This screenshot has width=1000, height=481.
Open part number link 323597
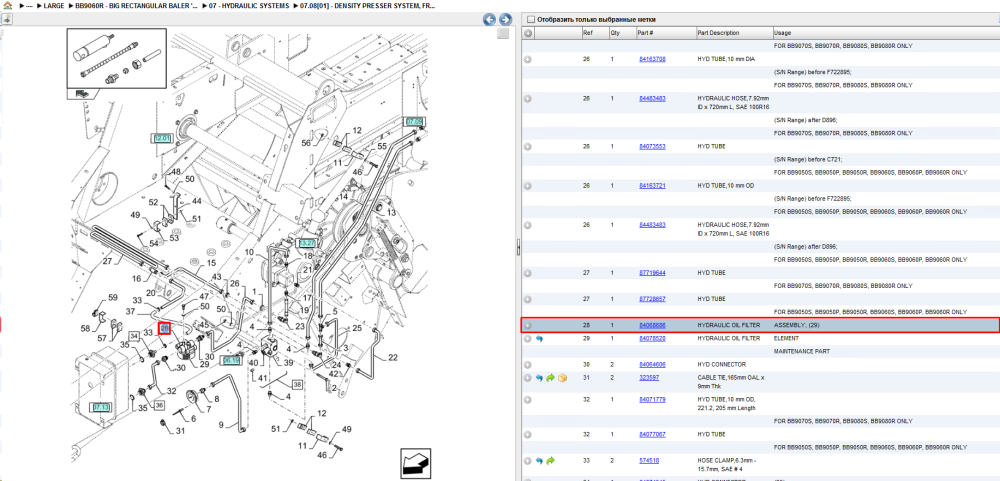coord(649,378)
